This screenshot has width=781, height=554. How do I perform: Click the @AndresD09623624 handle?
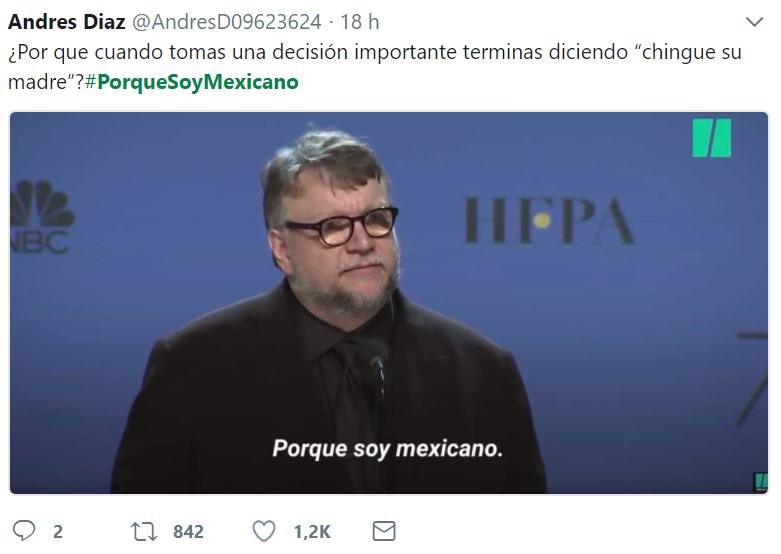[227, 22]
